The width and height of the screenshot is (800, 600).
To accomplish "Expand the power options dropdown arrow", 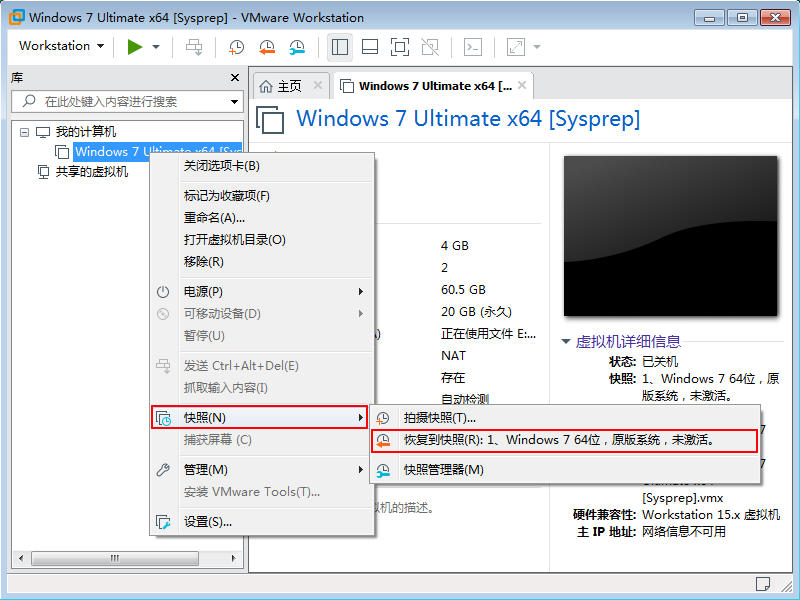I will pyautogui.click(x=156, y=47).
